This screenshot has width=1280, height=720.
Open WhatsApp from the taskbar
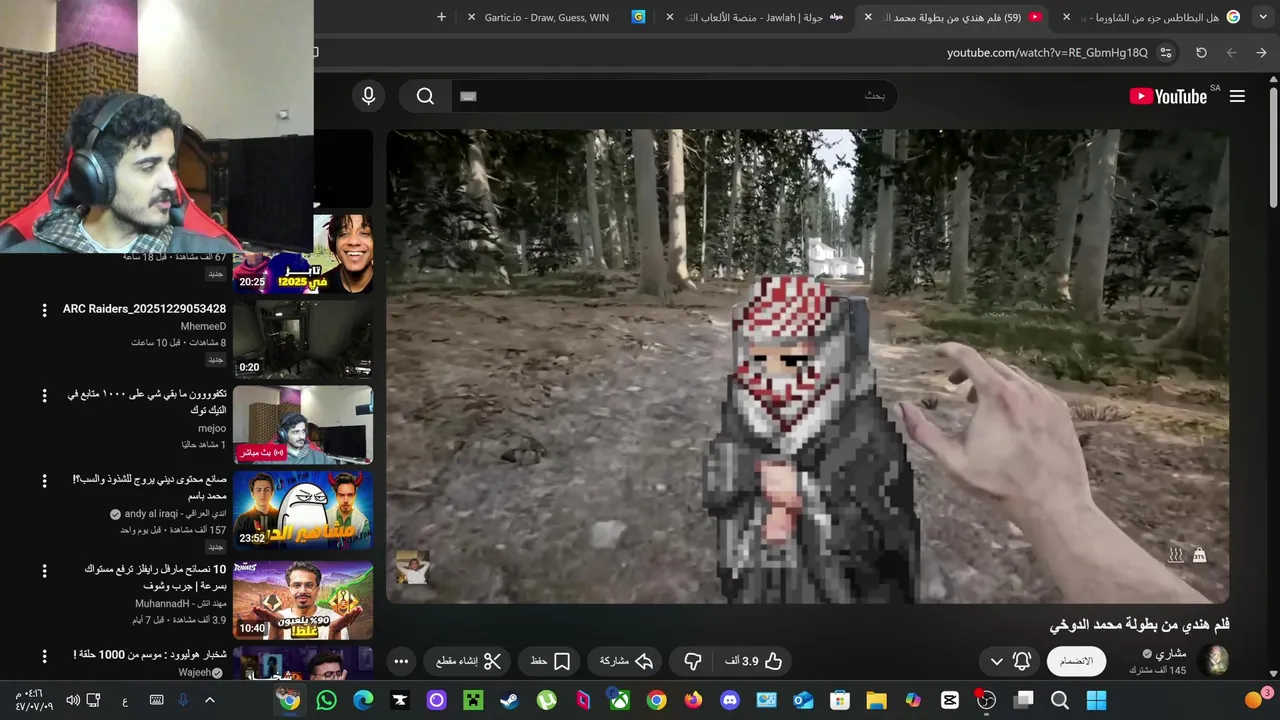tap(326, 700)
